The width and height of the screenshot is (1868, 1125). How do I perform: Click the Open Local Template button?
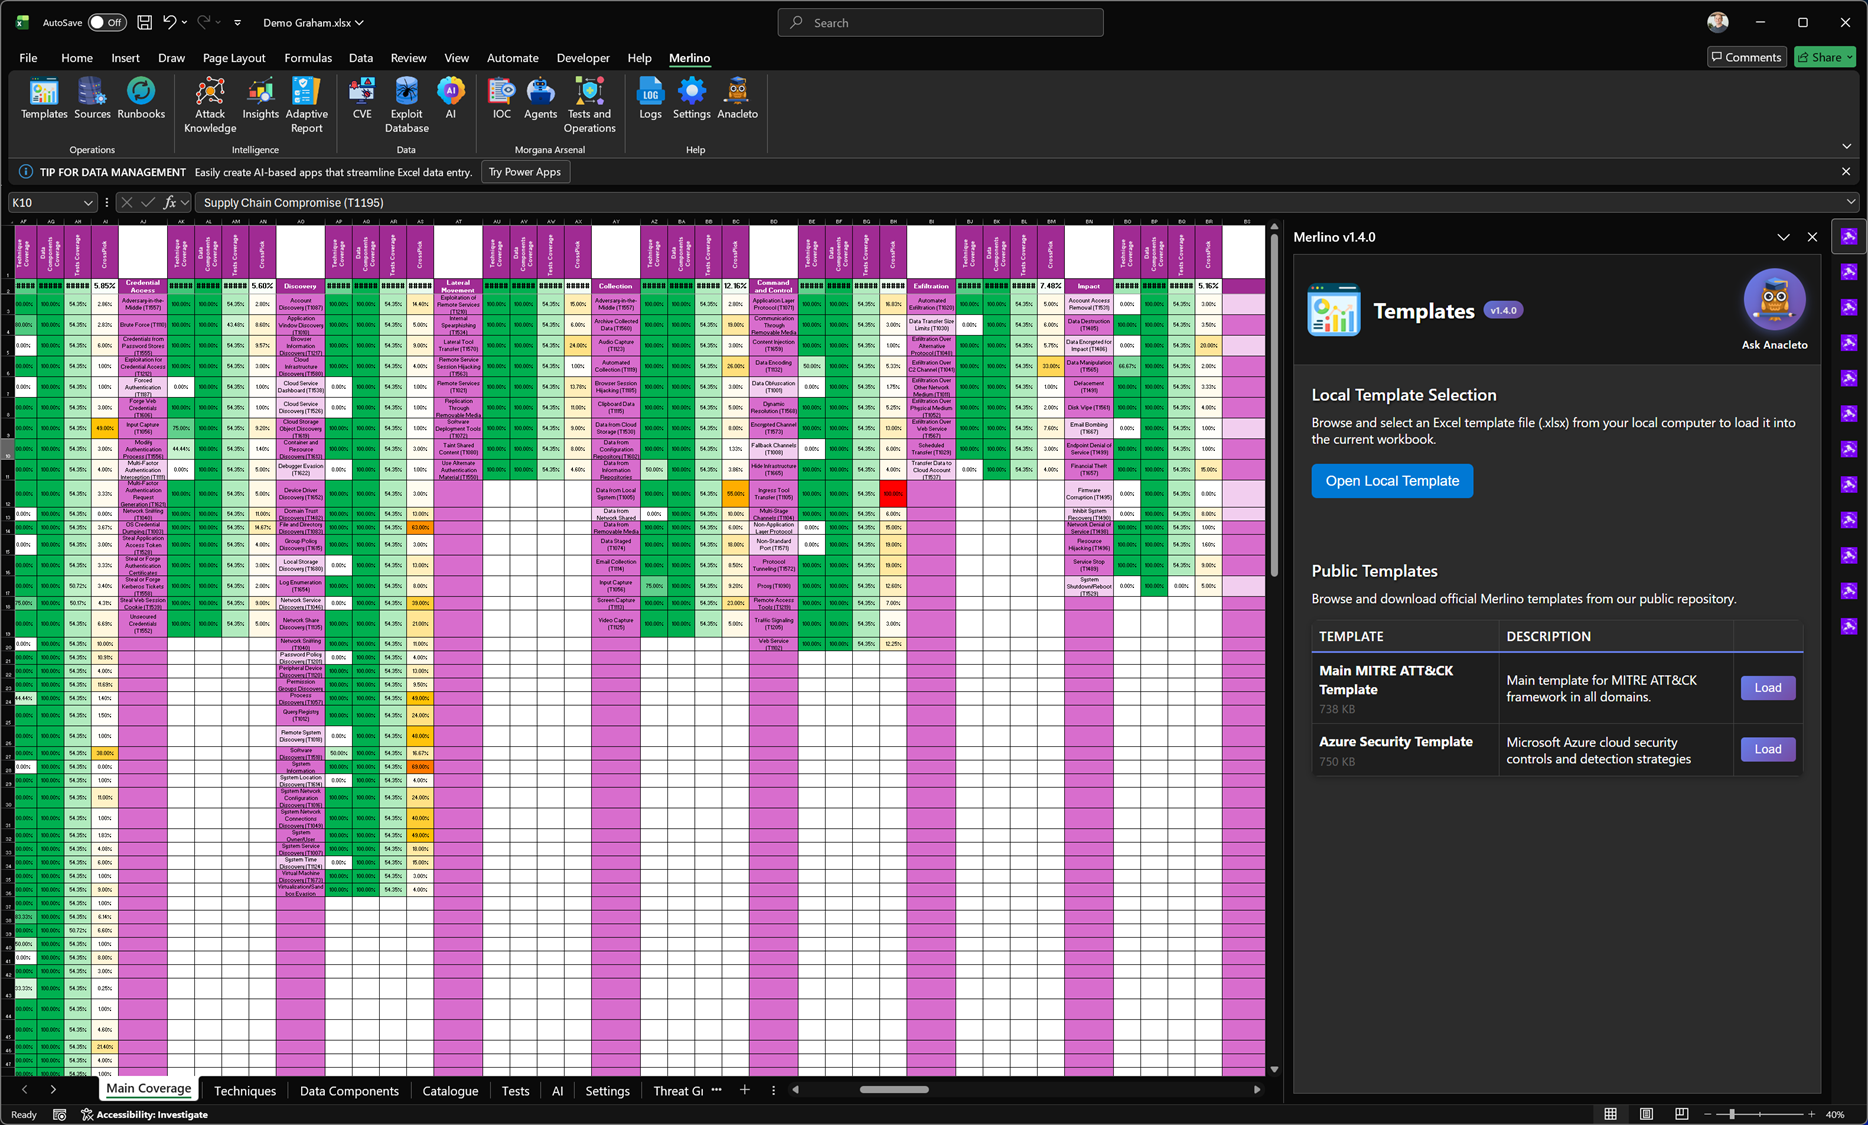pos(1392,481)
